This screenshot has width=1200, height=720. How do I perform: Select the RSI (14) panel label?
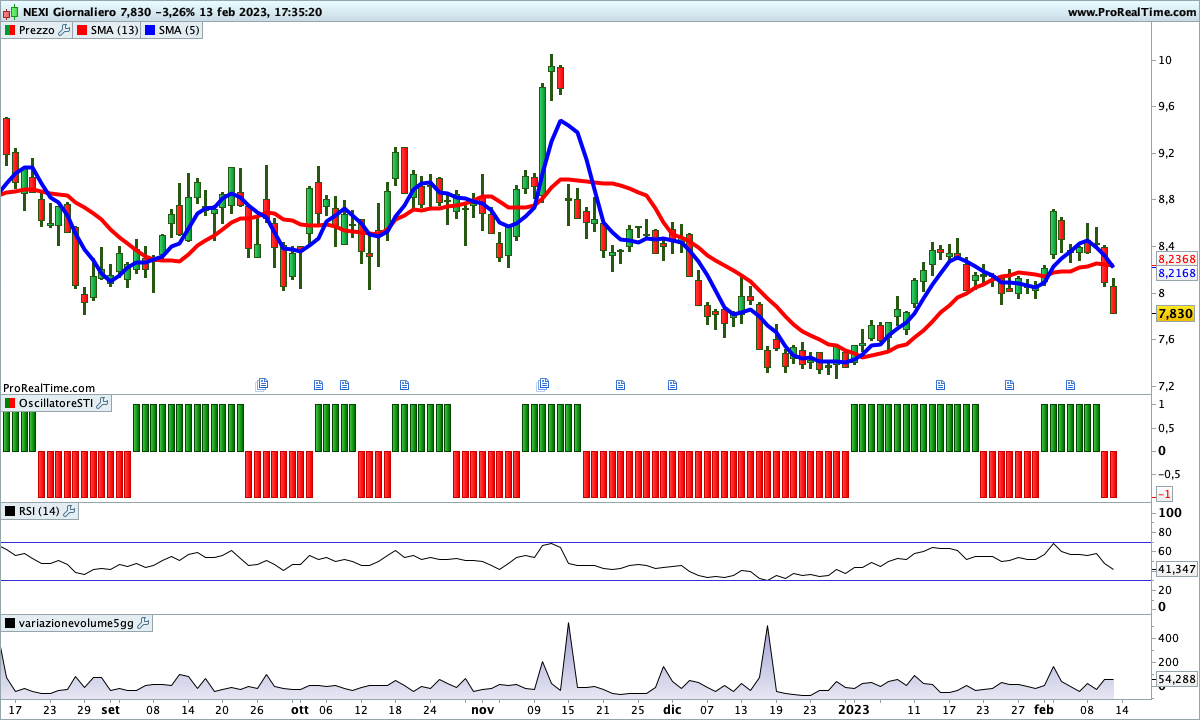40,511
